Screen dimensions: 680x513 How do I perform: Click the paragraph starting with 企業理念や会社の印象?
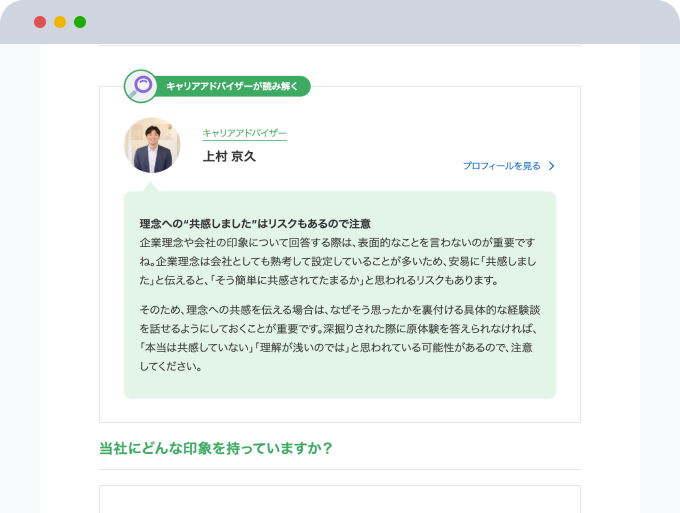[338, 261]
